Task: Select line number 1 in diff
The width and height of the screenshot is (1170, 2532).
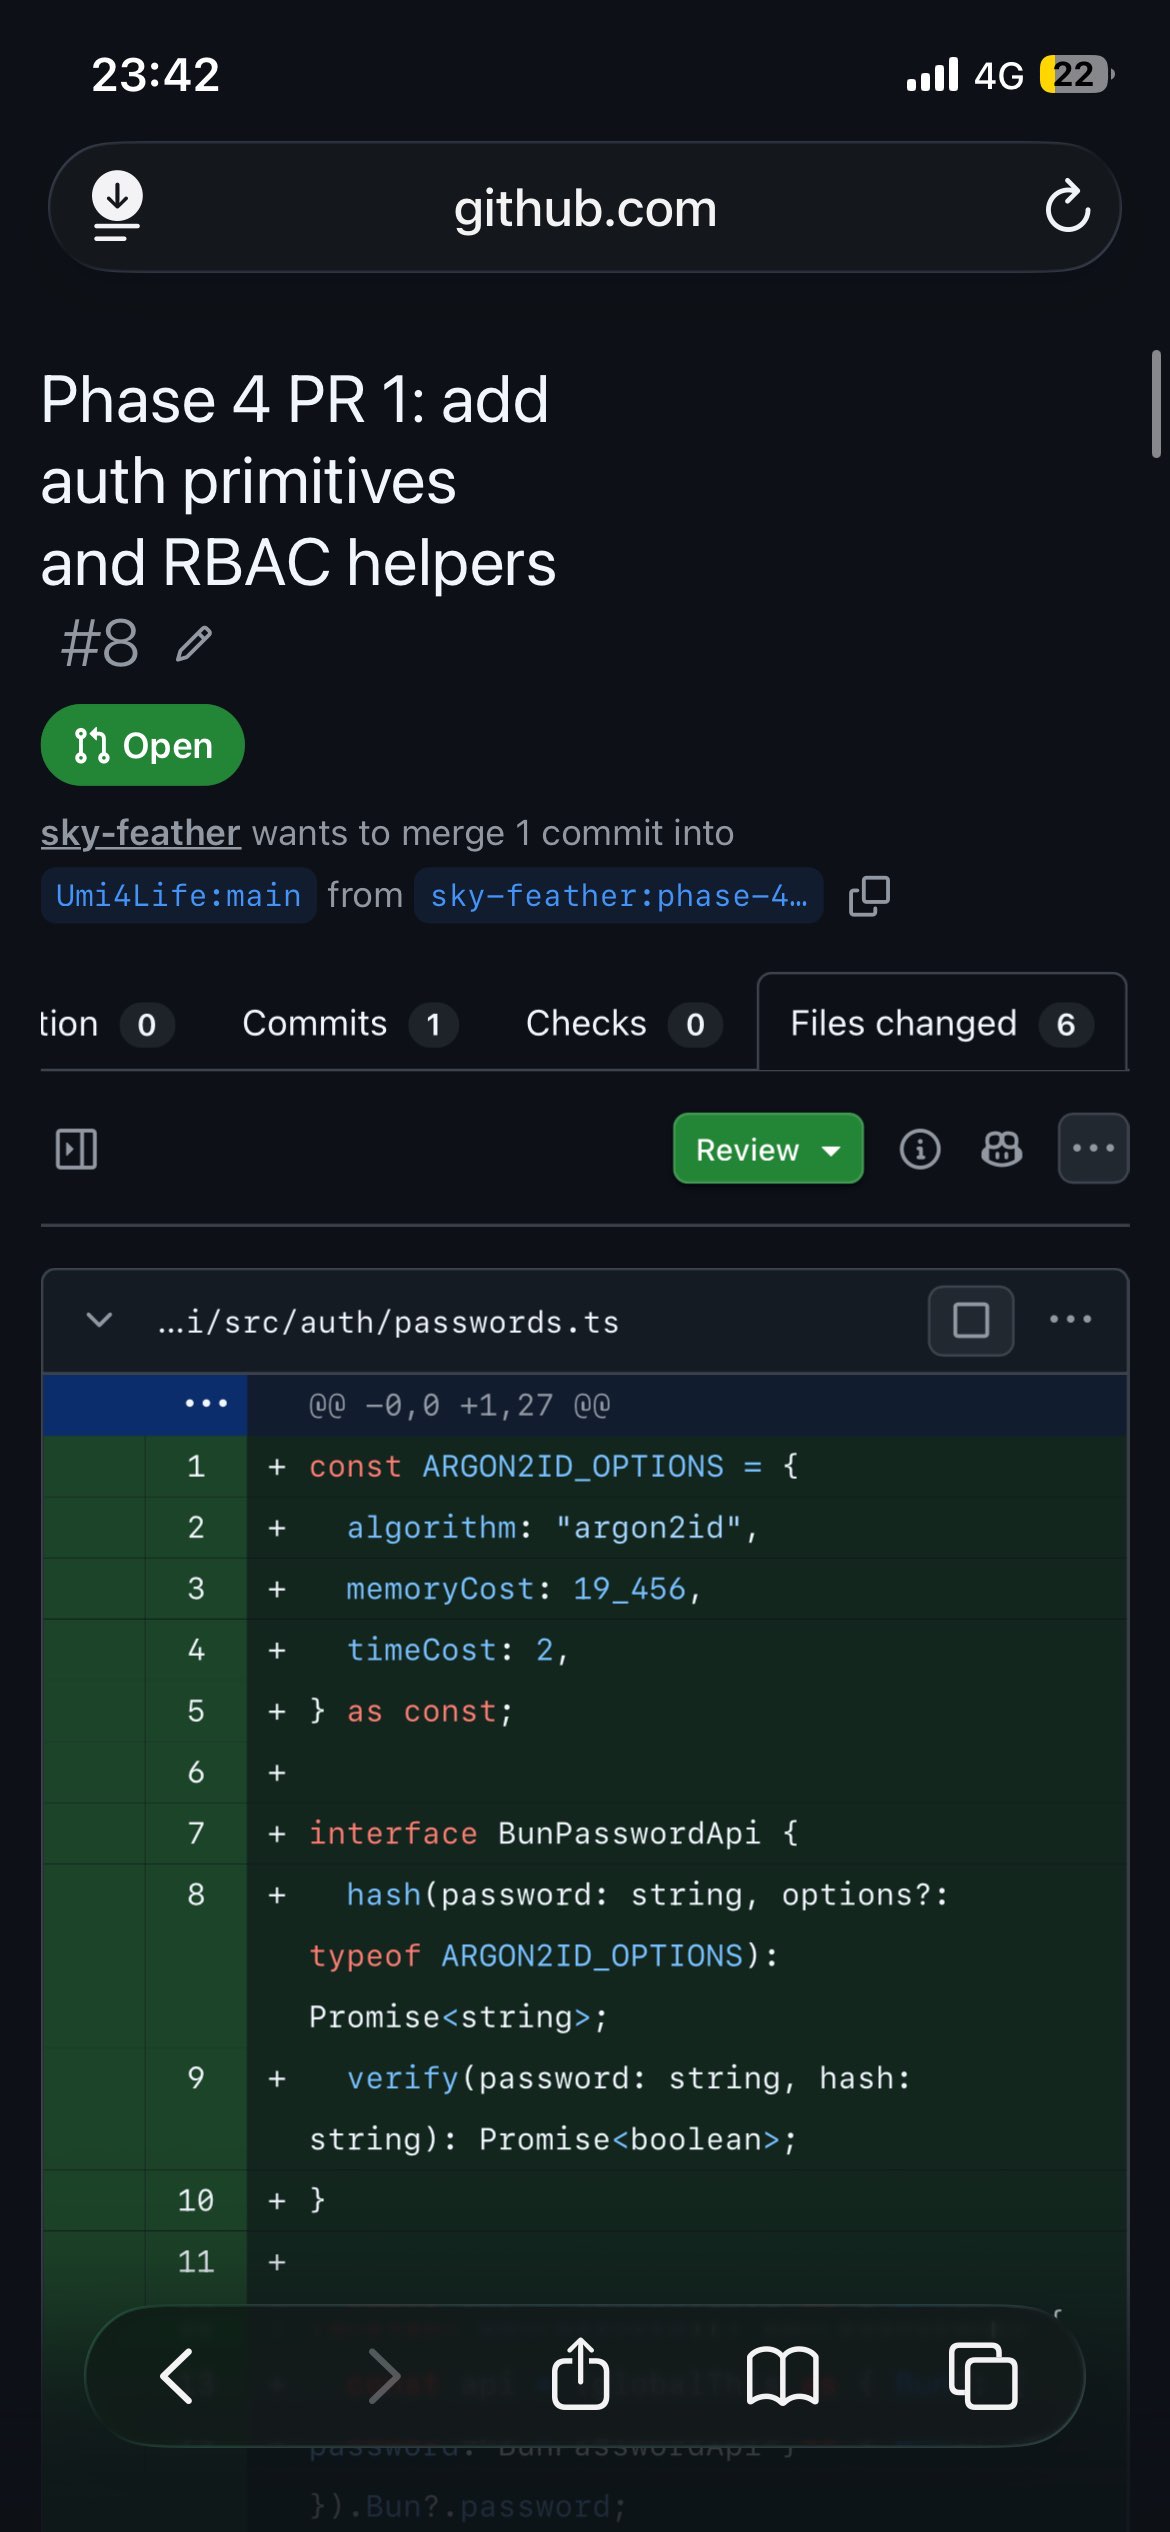Action: click(x=196, y=1466)
